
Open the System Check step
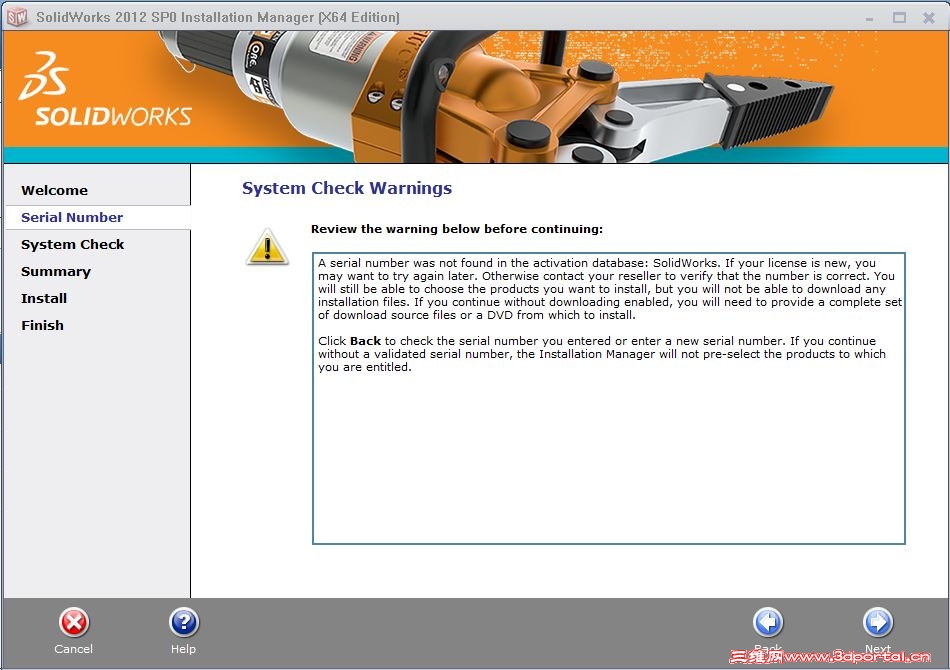coord(73,245)
